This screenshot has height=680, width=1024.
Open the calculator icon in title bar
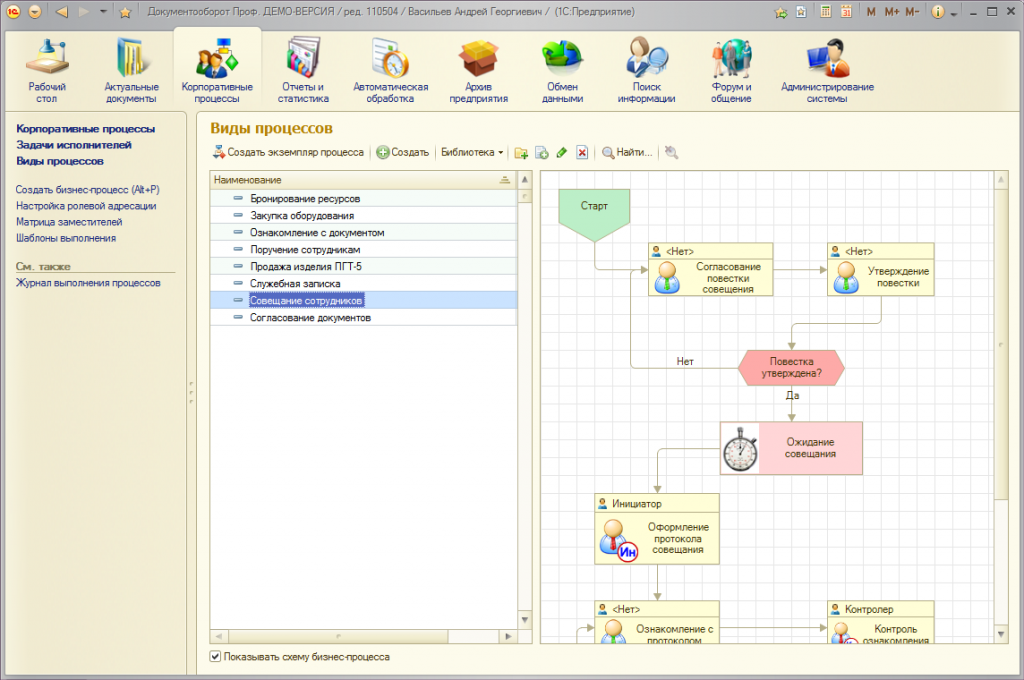pyautogui.click(x=826, y=12)
